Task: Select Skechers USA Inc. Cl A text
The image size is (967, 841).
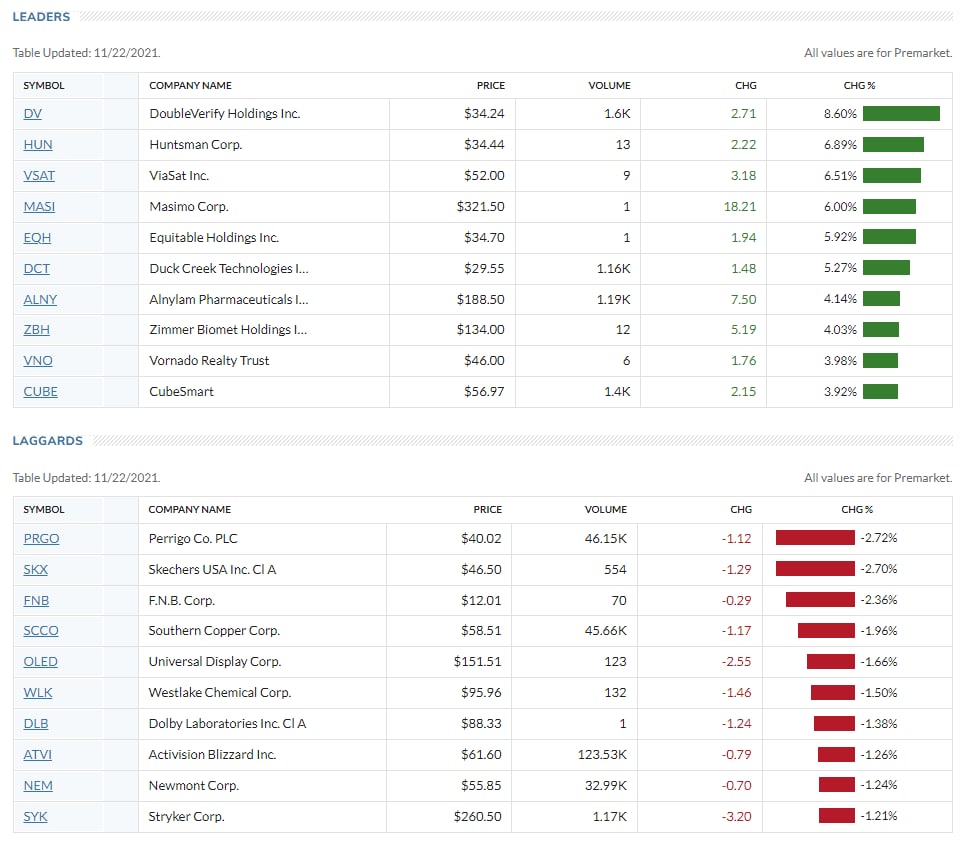Action: tap(212, 569)
